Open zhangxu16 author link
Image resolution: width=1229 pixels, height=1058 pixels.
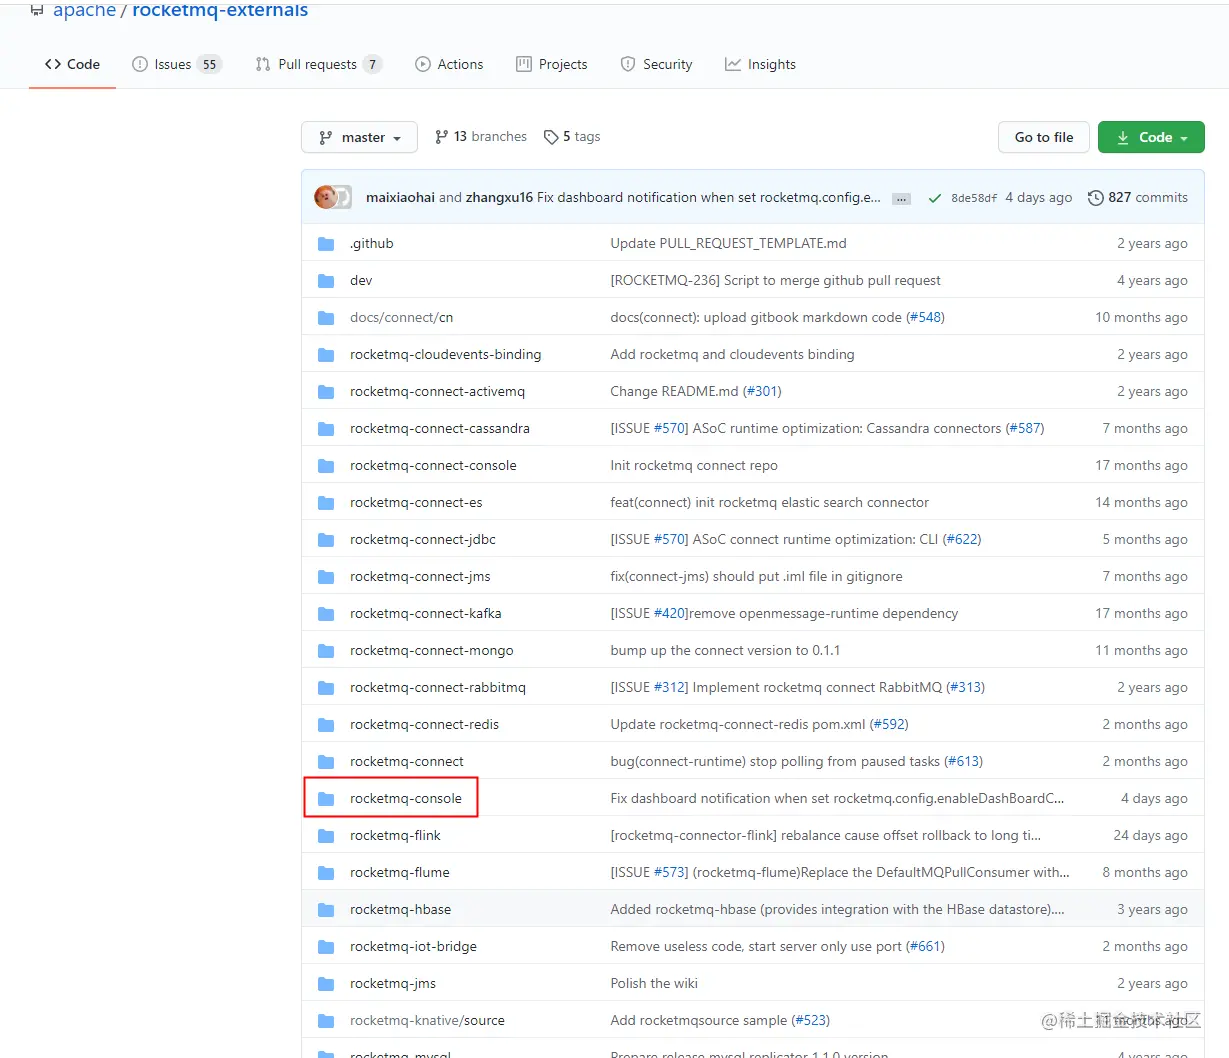click(499, 198)
